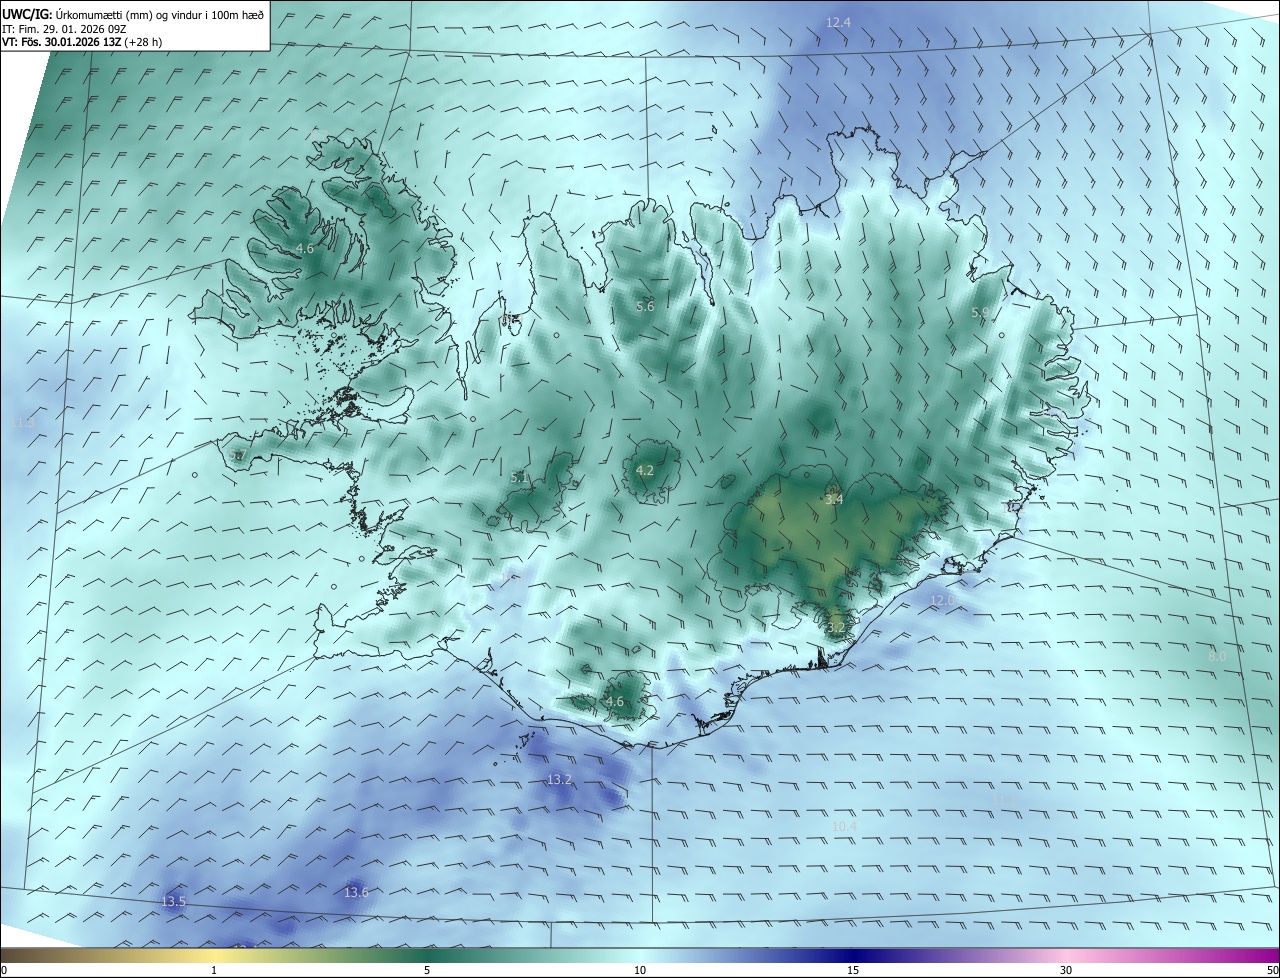Screen dimensions: 1280x978
Task: Click the 3.2 value label at Vatnajökull's southern tip
Action: [x=837, y=628]
